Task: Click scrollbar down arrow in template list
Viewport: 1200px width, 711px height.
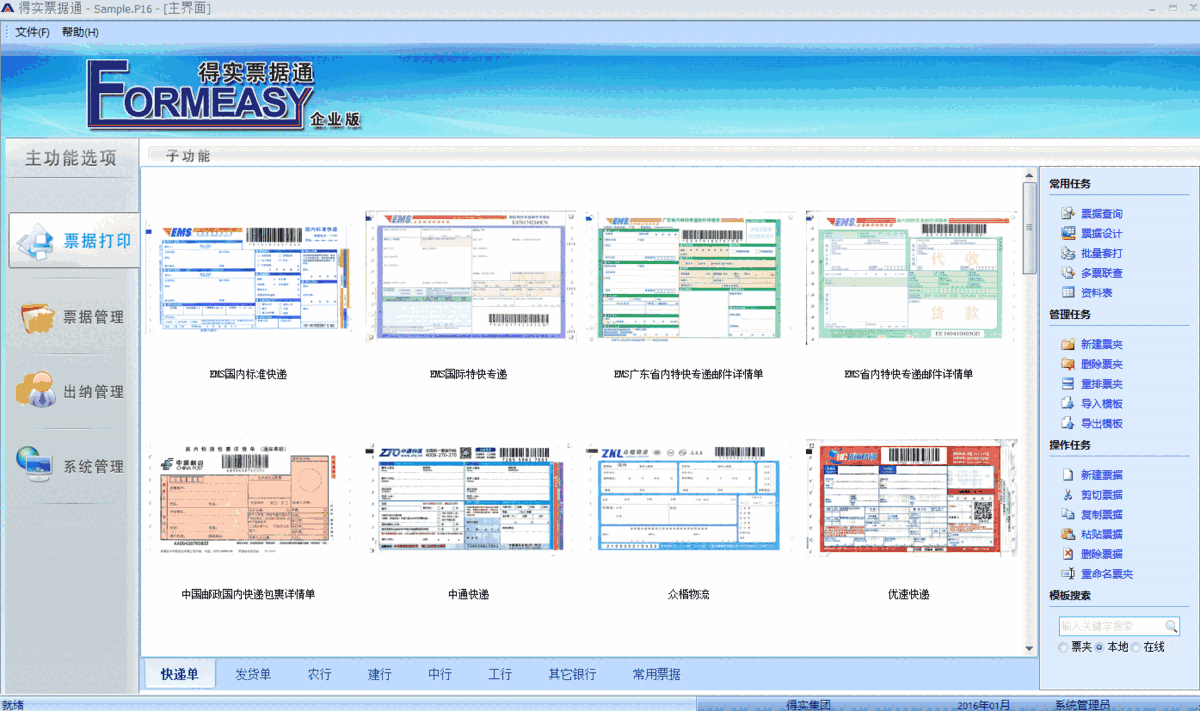Action: pos(1029,649)
